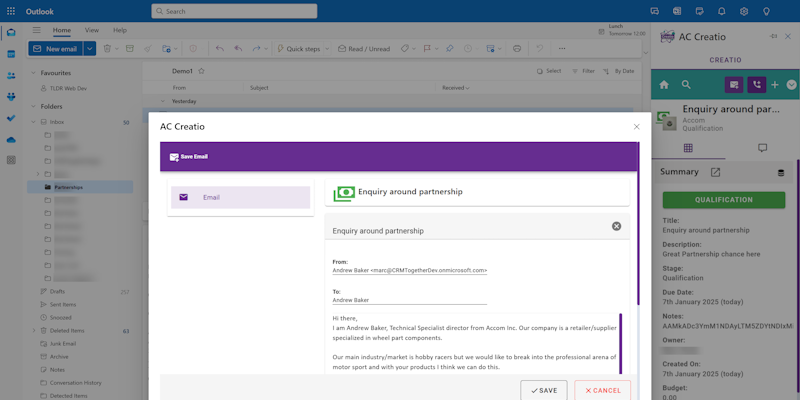Click the AC Creatio pane search icon
The width and height of the screenshot is (800, 400).
click(686, 85)
